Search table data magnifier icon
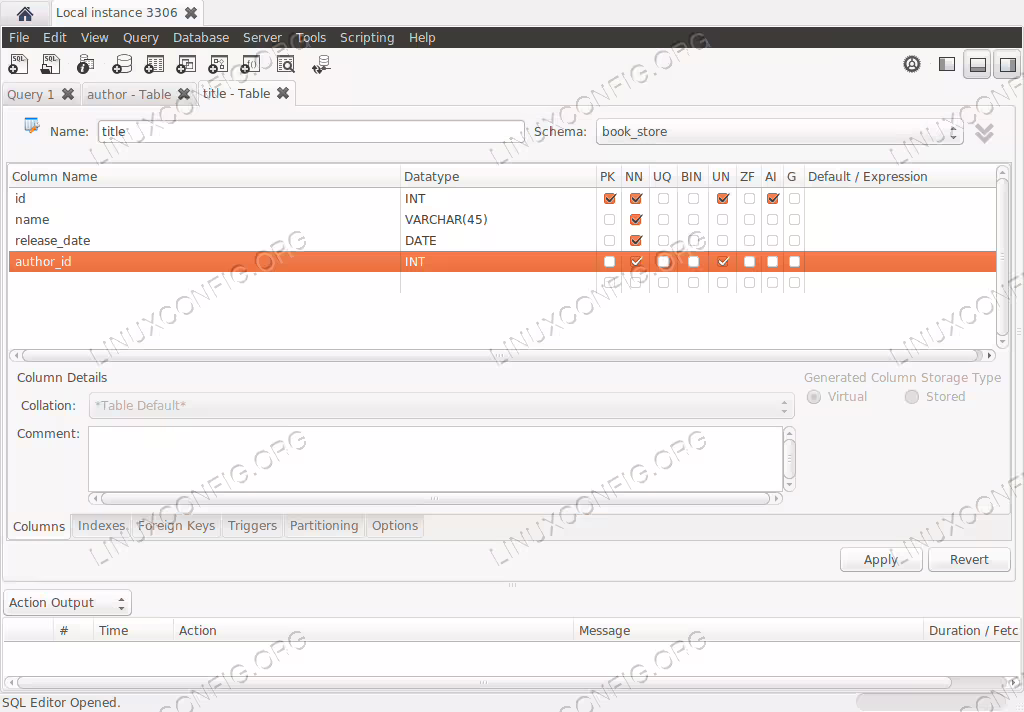Viewport: 1024px width, 712px height. coord(285,65)
